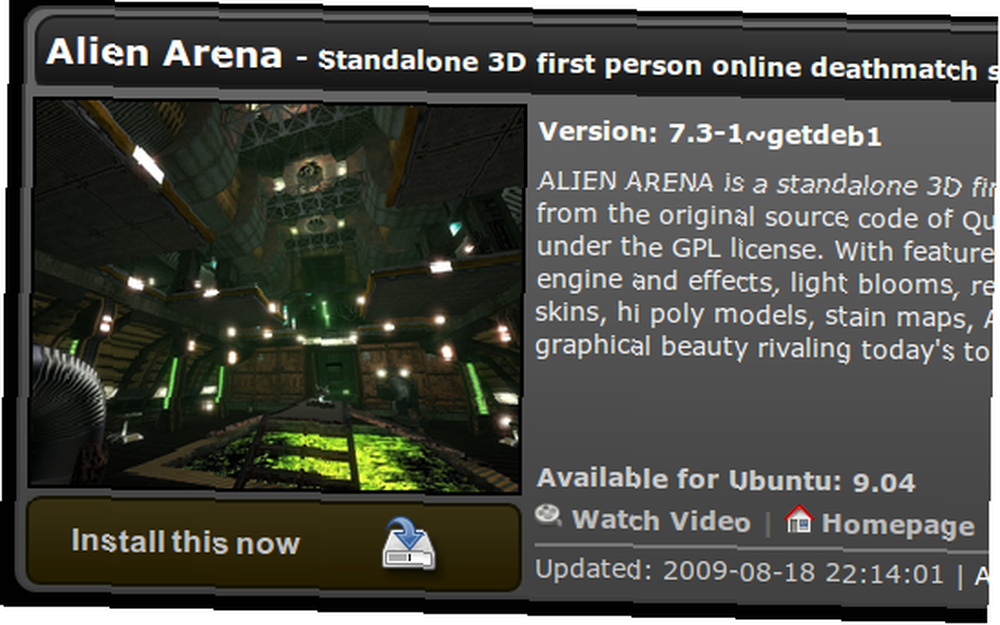Click the red-roofed house icon beside Homepage

point(799,519)
